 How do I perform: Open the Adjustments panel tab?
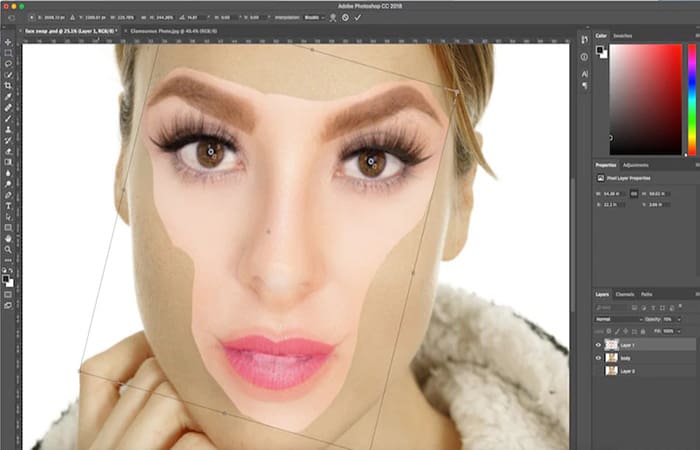click(x=635, y=164)
